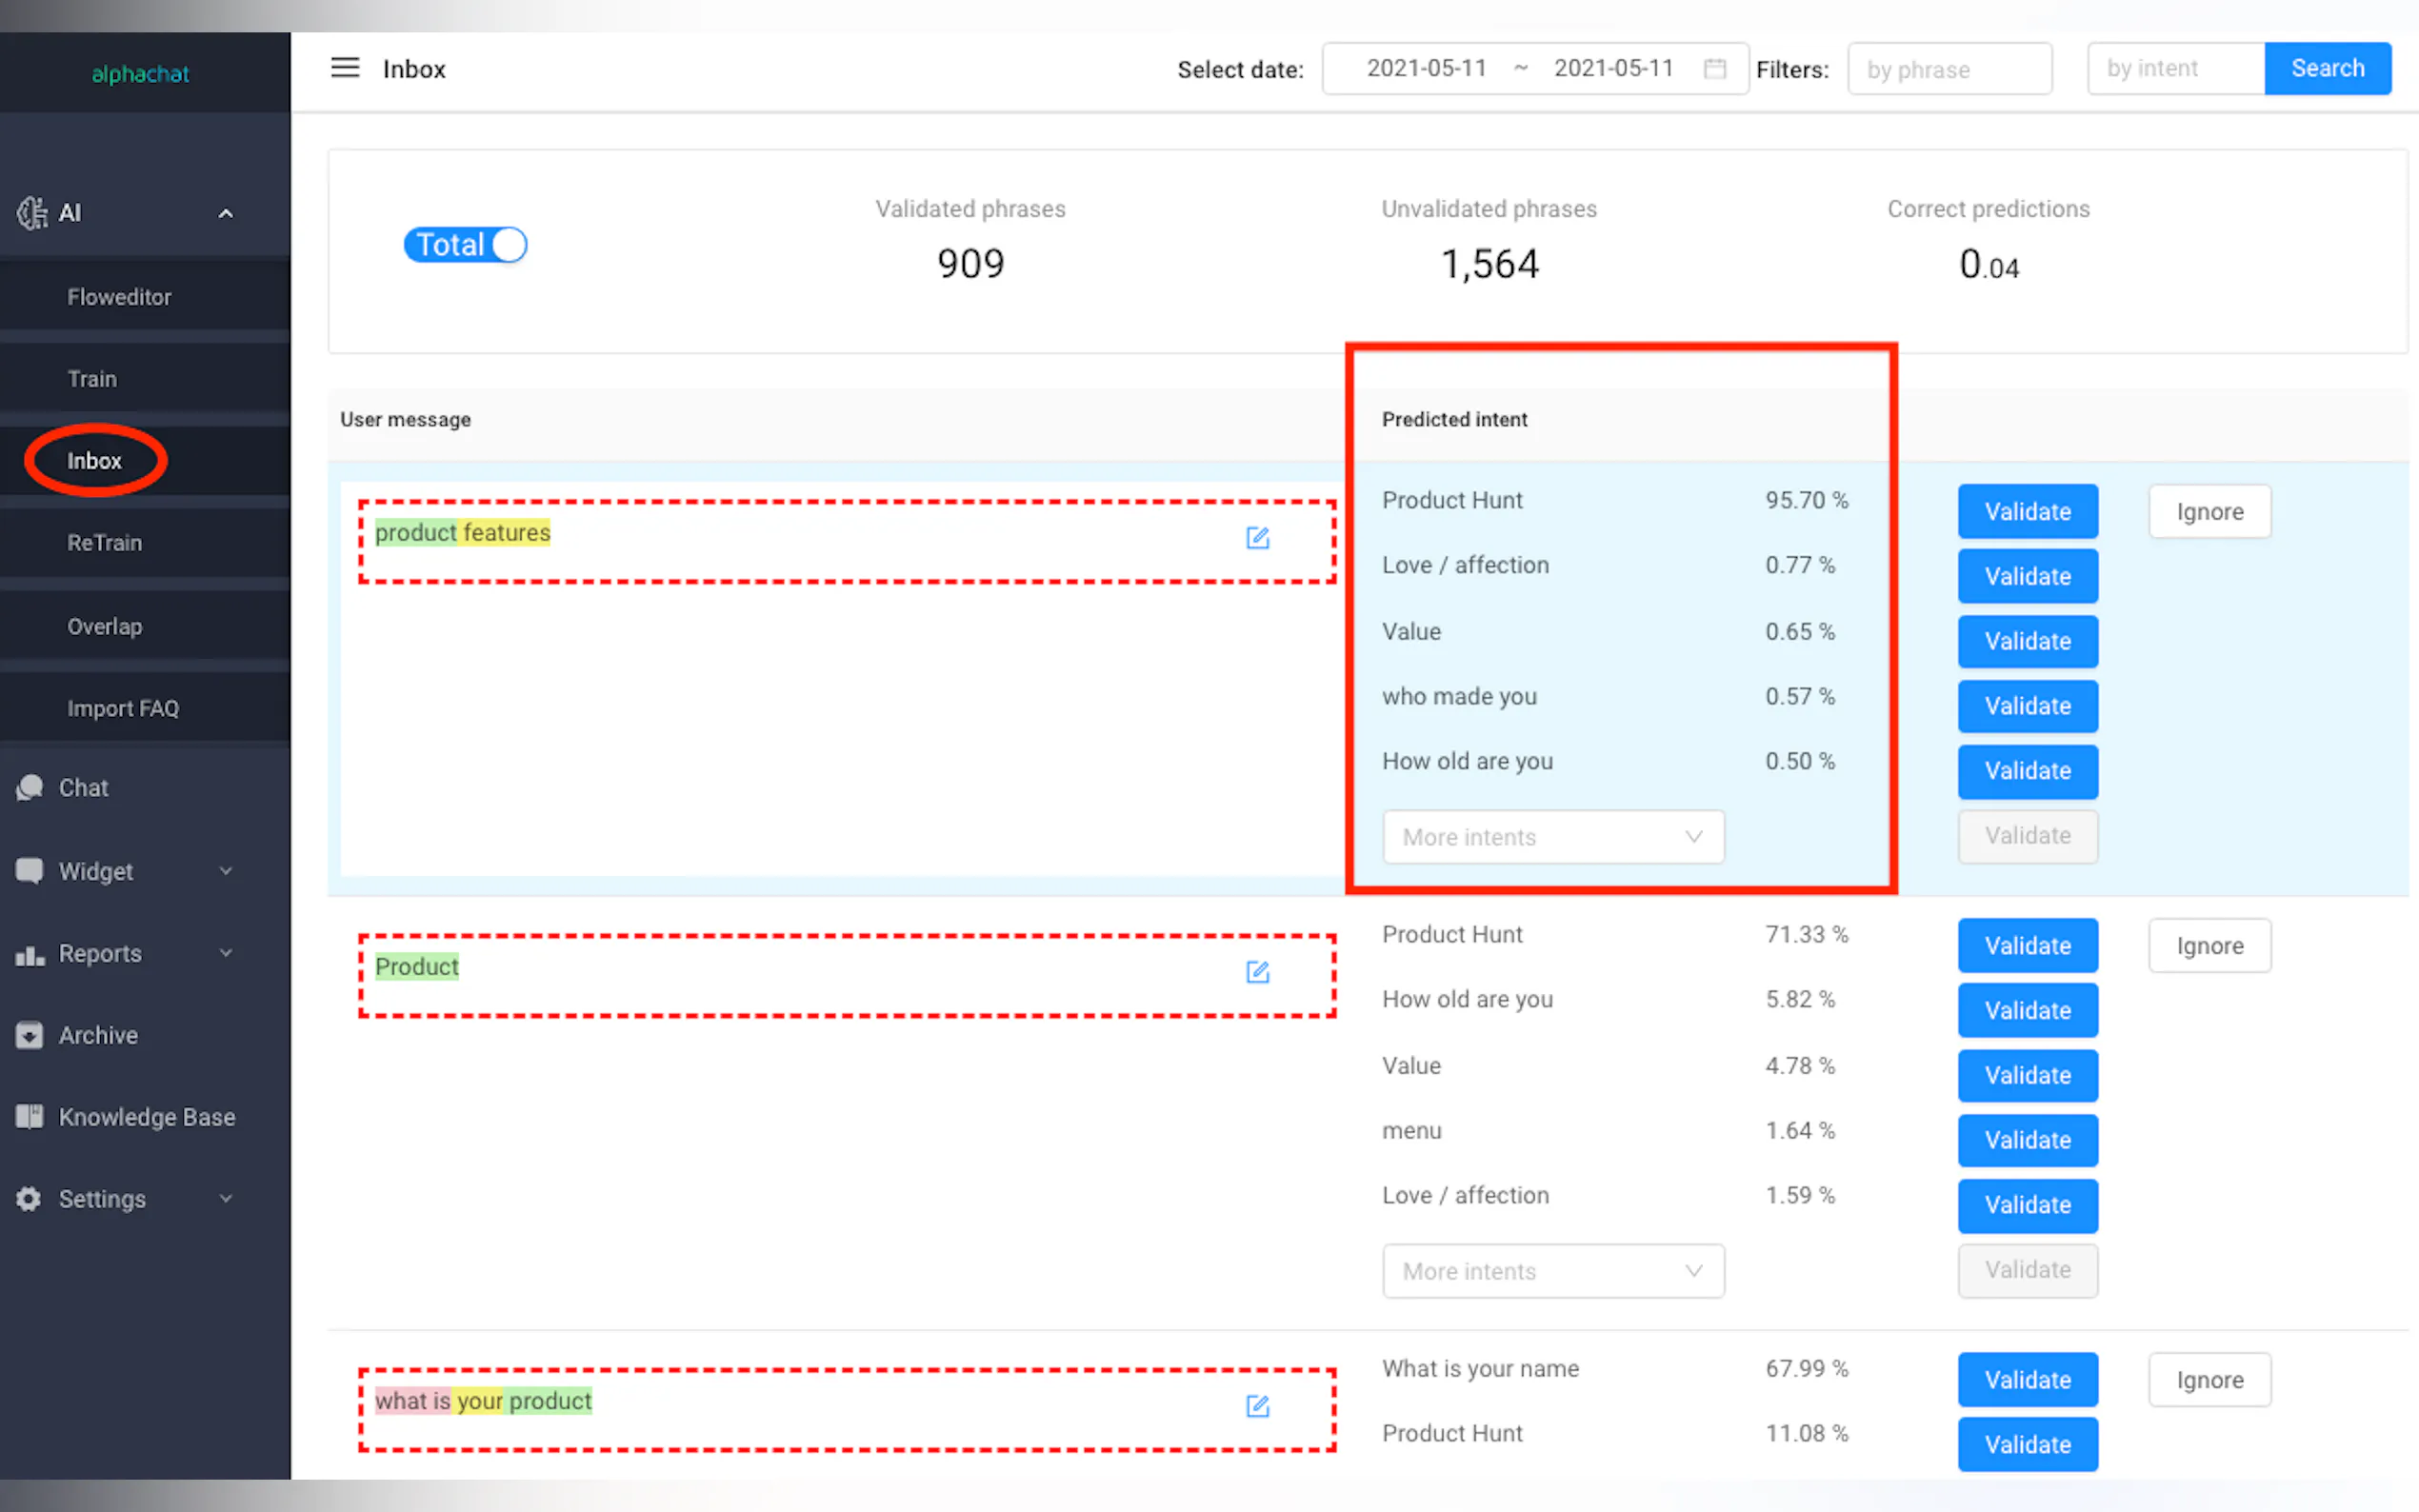Expand the Reports menu chevron
This screenshot has width=2419, height=1512.
[x=226, y=953]
